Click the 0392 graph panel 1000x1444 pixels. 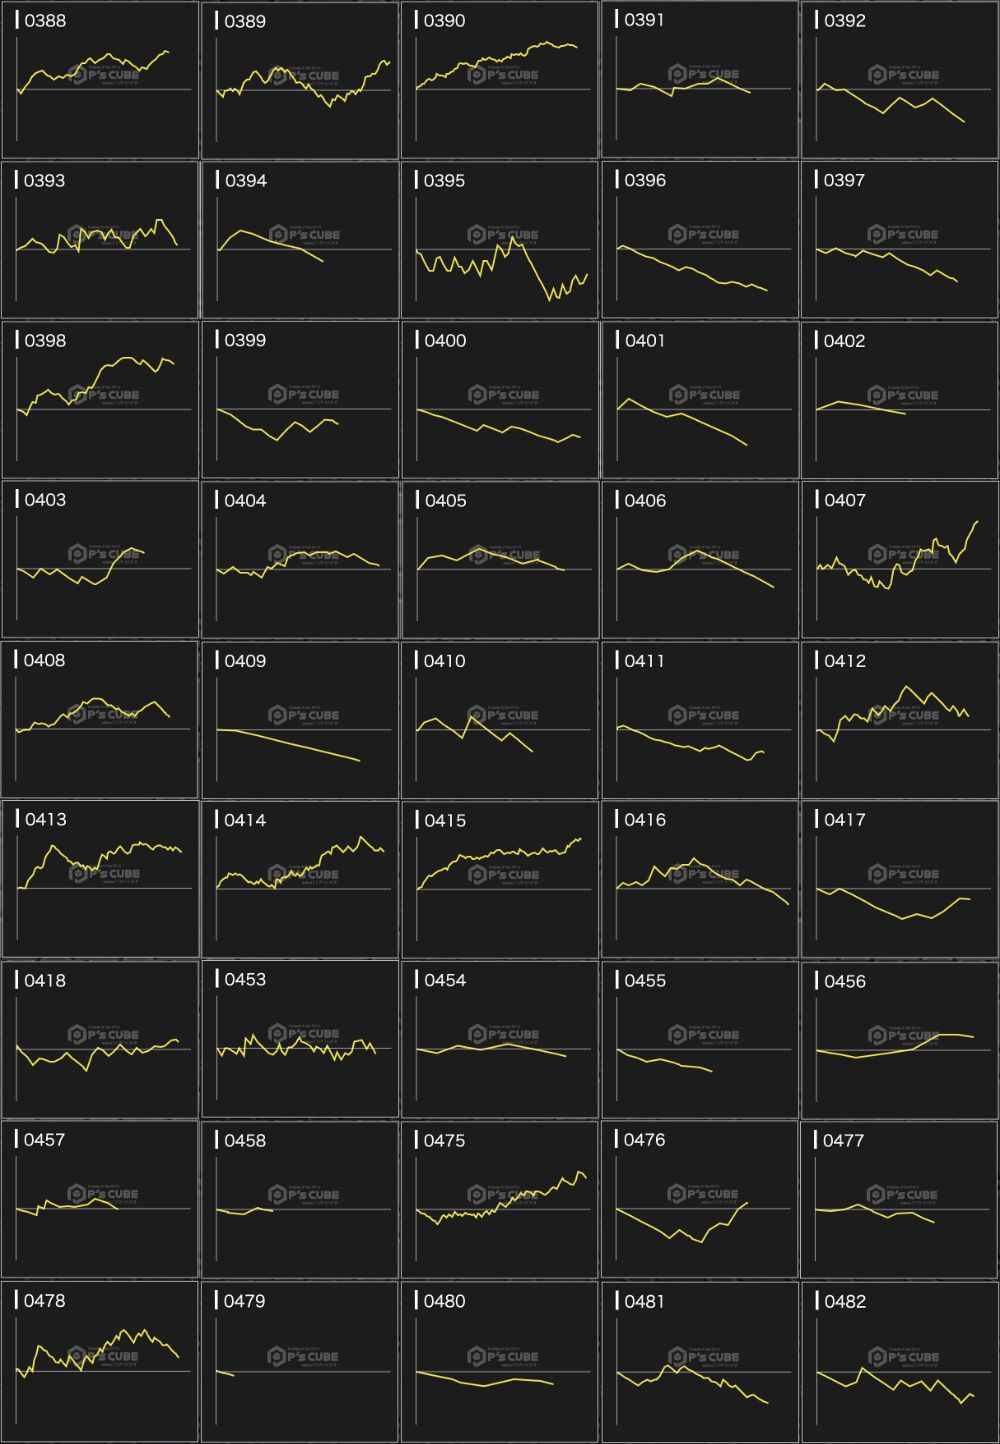pyautogui.click(x=900, y=80)
